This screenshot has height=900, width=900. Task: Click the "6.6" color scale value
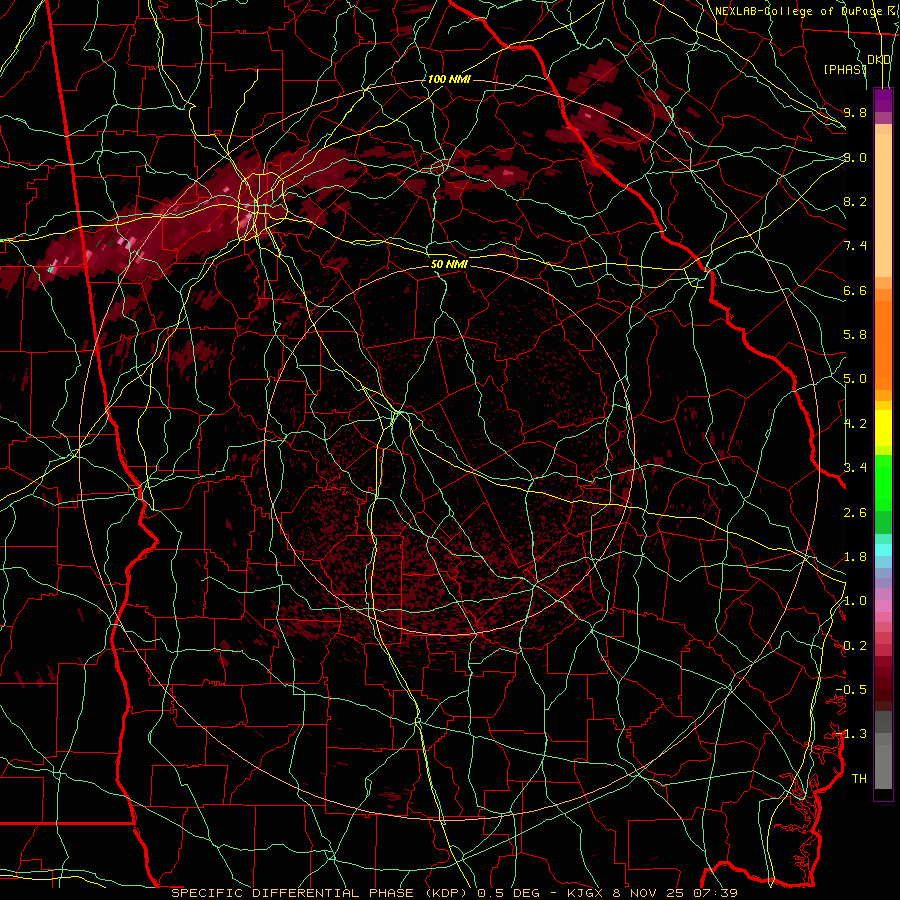point(855,290)
